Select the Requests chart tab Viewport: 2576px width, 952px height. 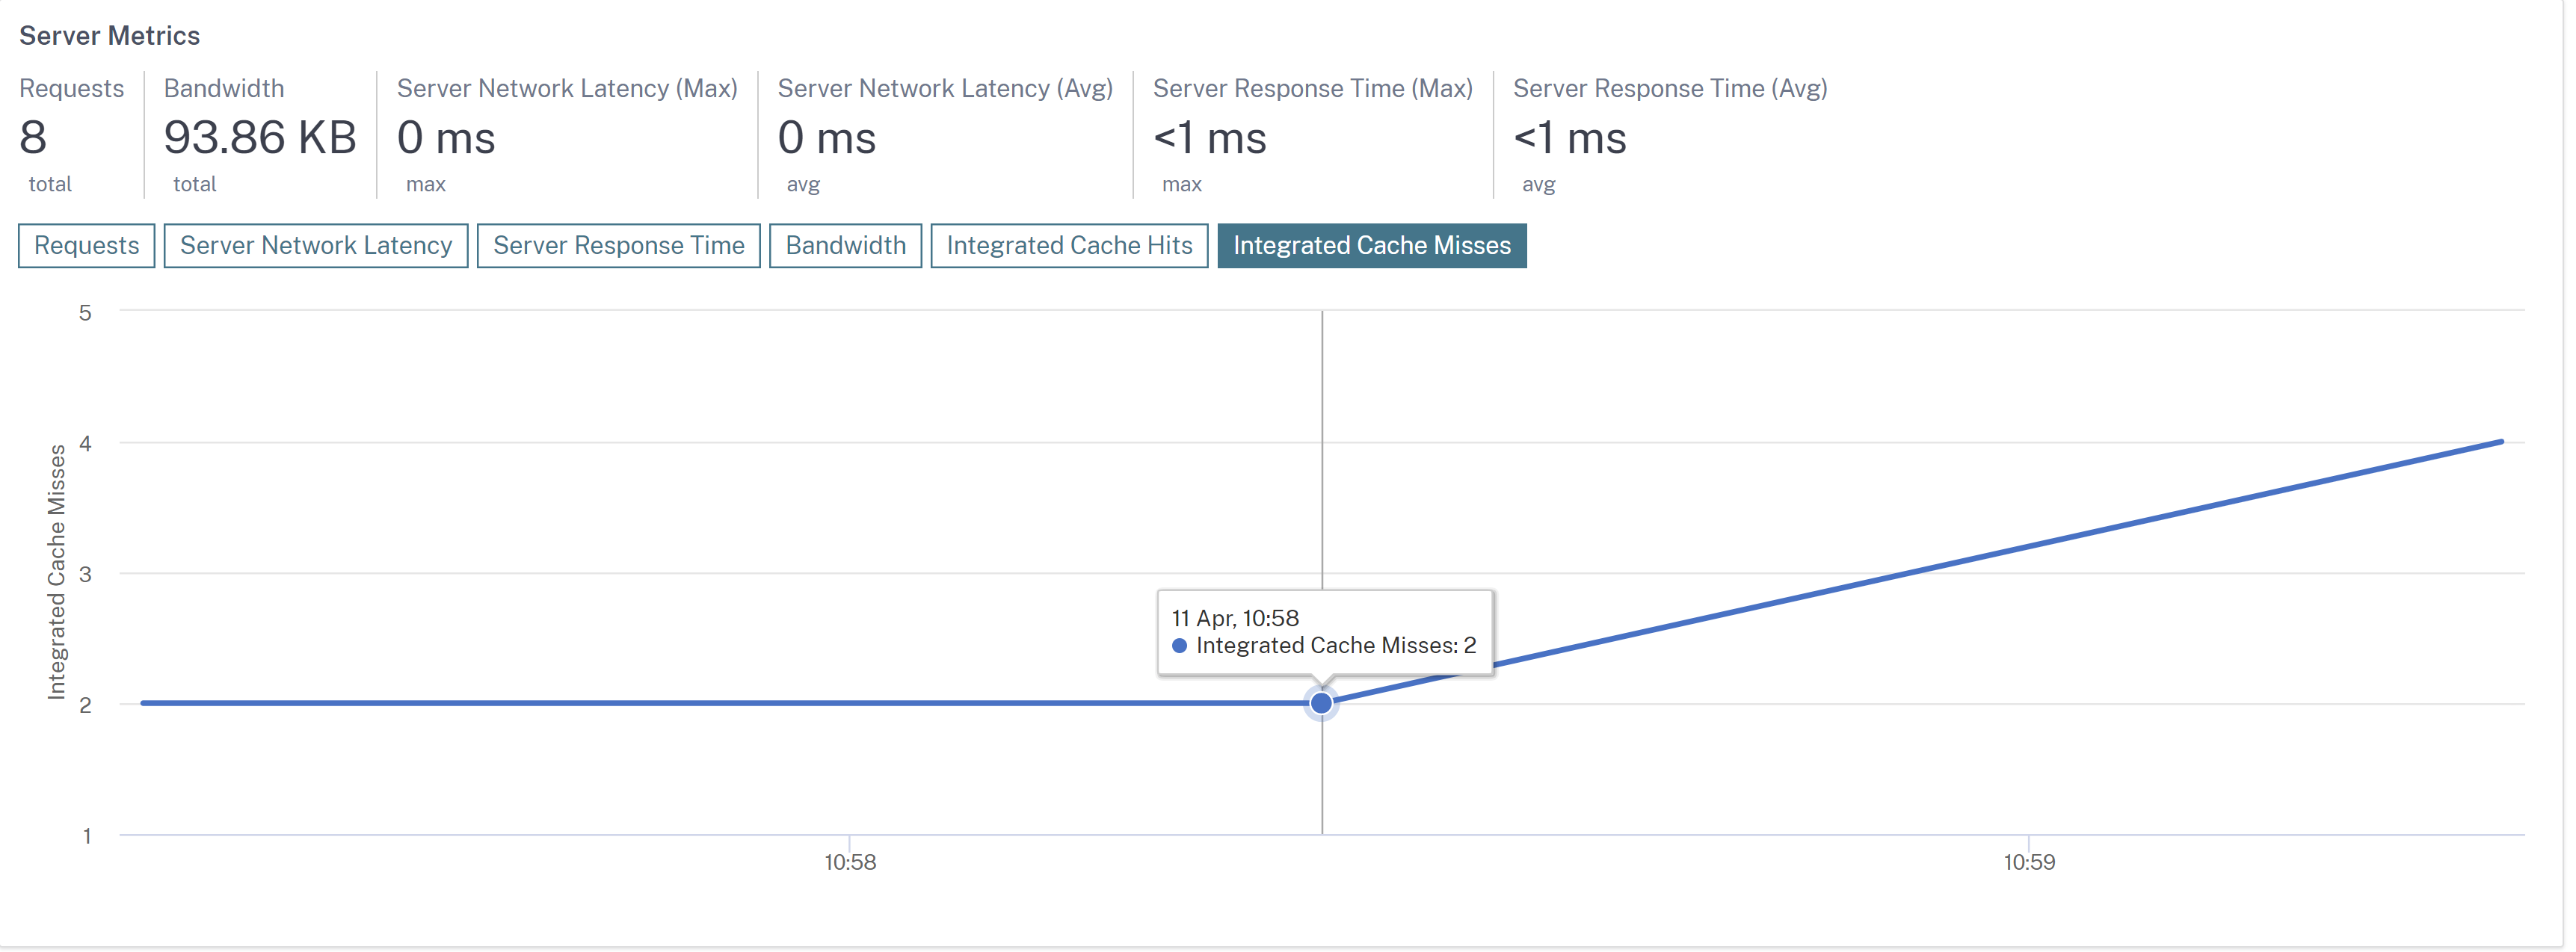[x=86, y=246]
